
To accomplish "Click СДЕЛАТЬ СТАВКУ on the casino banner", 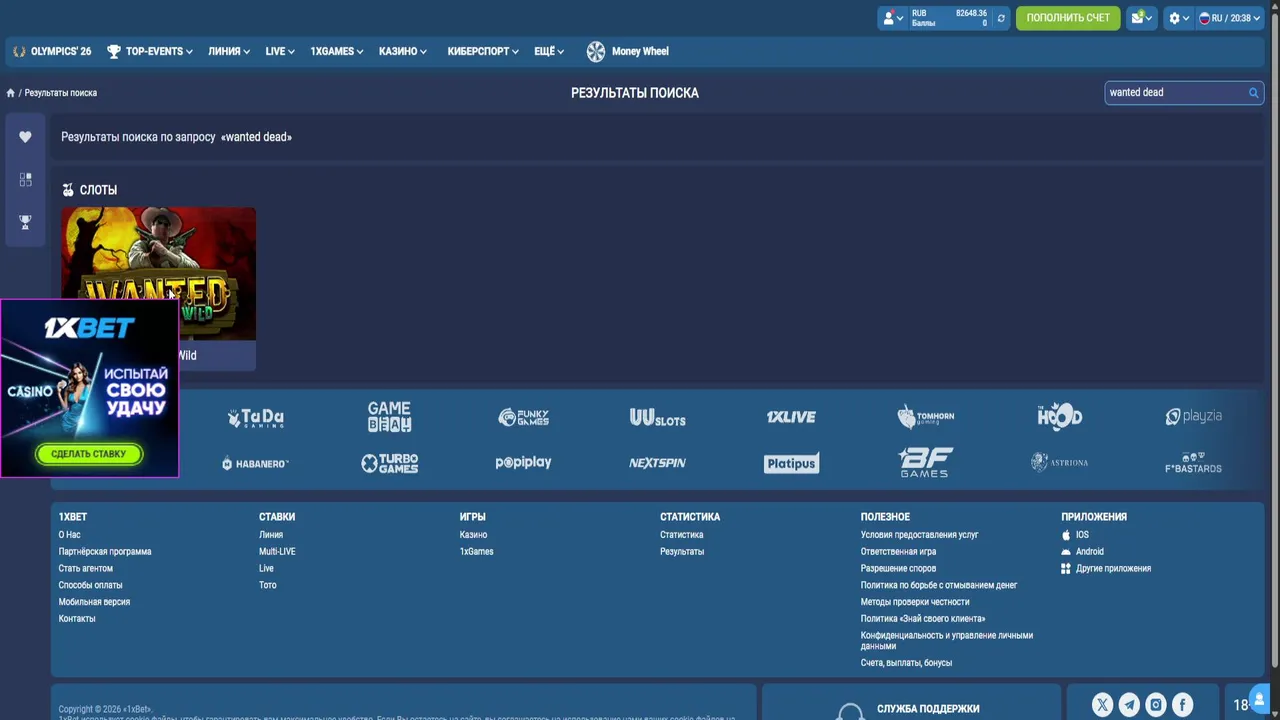I will click(89, 454).
